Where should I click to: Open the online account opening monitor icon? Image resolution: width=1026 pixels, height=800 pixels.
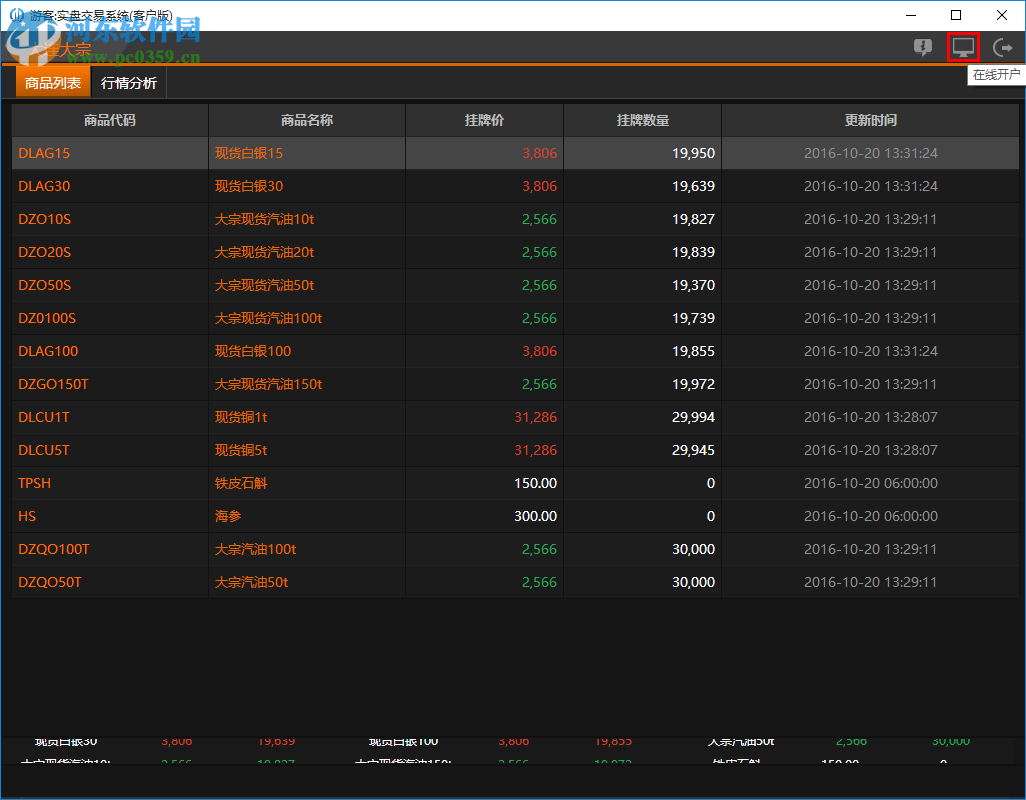962,47
